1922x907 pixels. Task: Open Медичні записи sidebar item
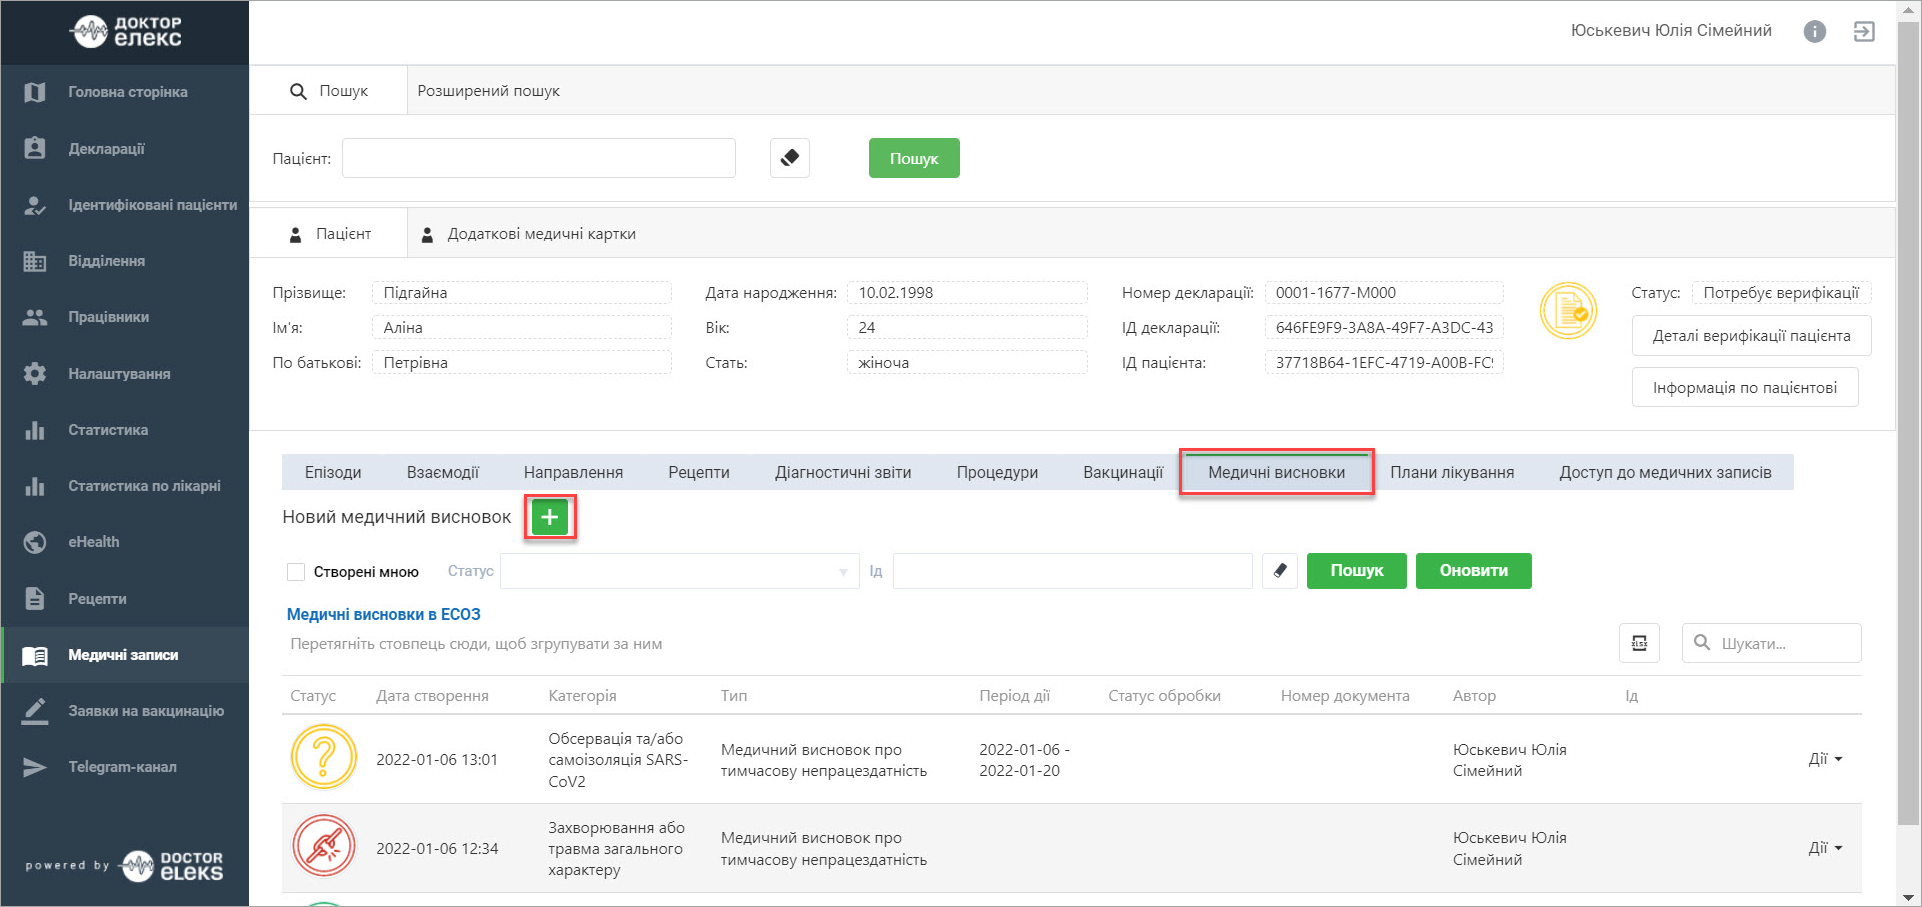124,655
